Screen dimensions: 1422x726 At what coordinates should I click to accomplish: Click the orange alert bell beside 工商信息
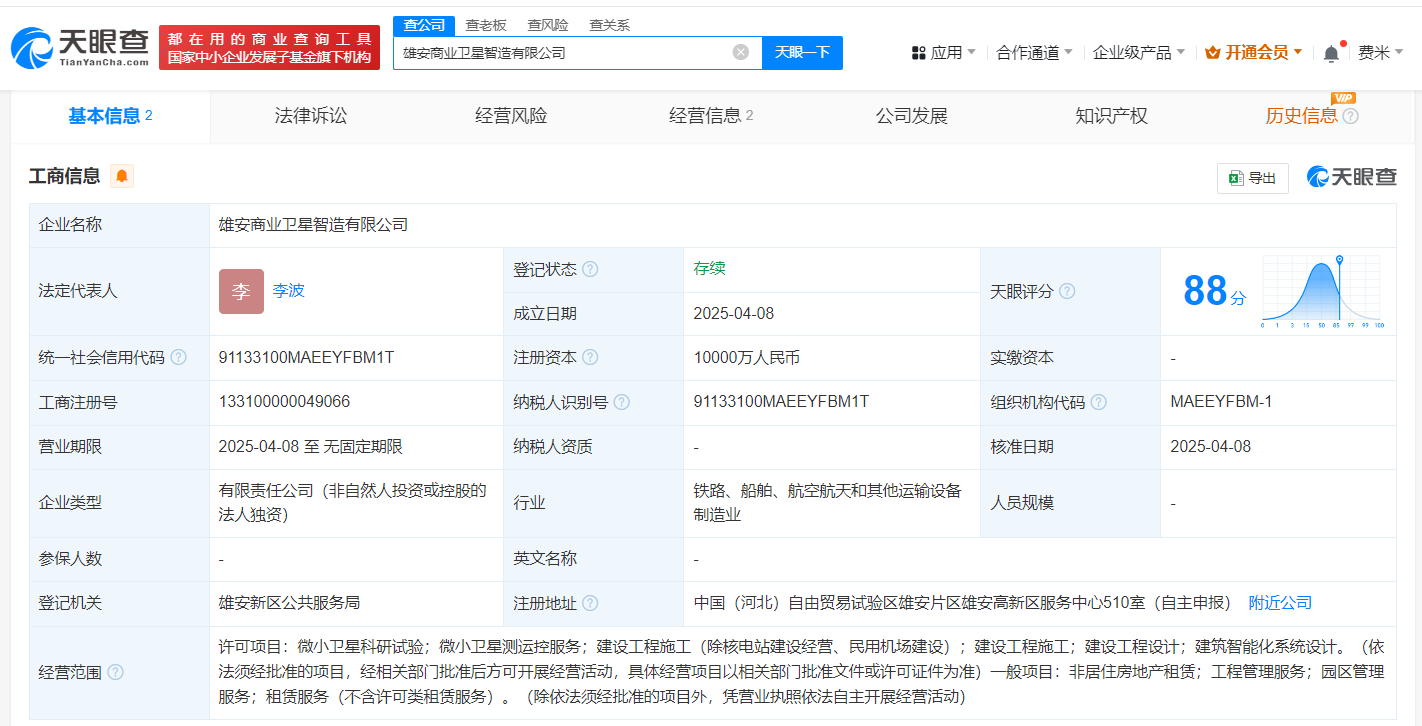click(x=122, y=176)
